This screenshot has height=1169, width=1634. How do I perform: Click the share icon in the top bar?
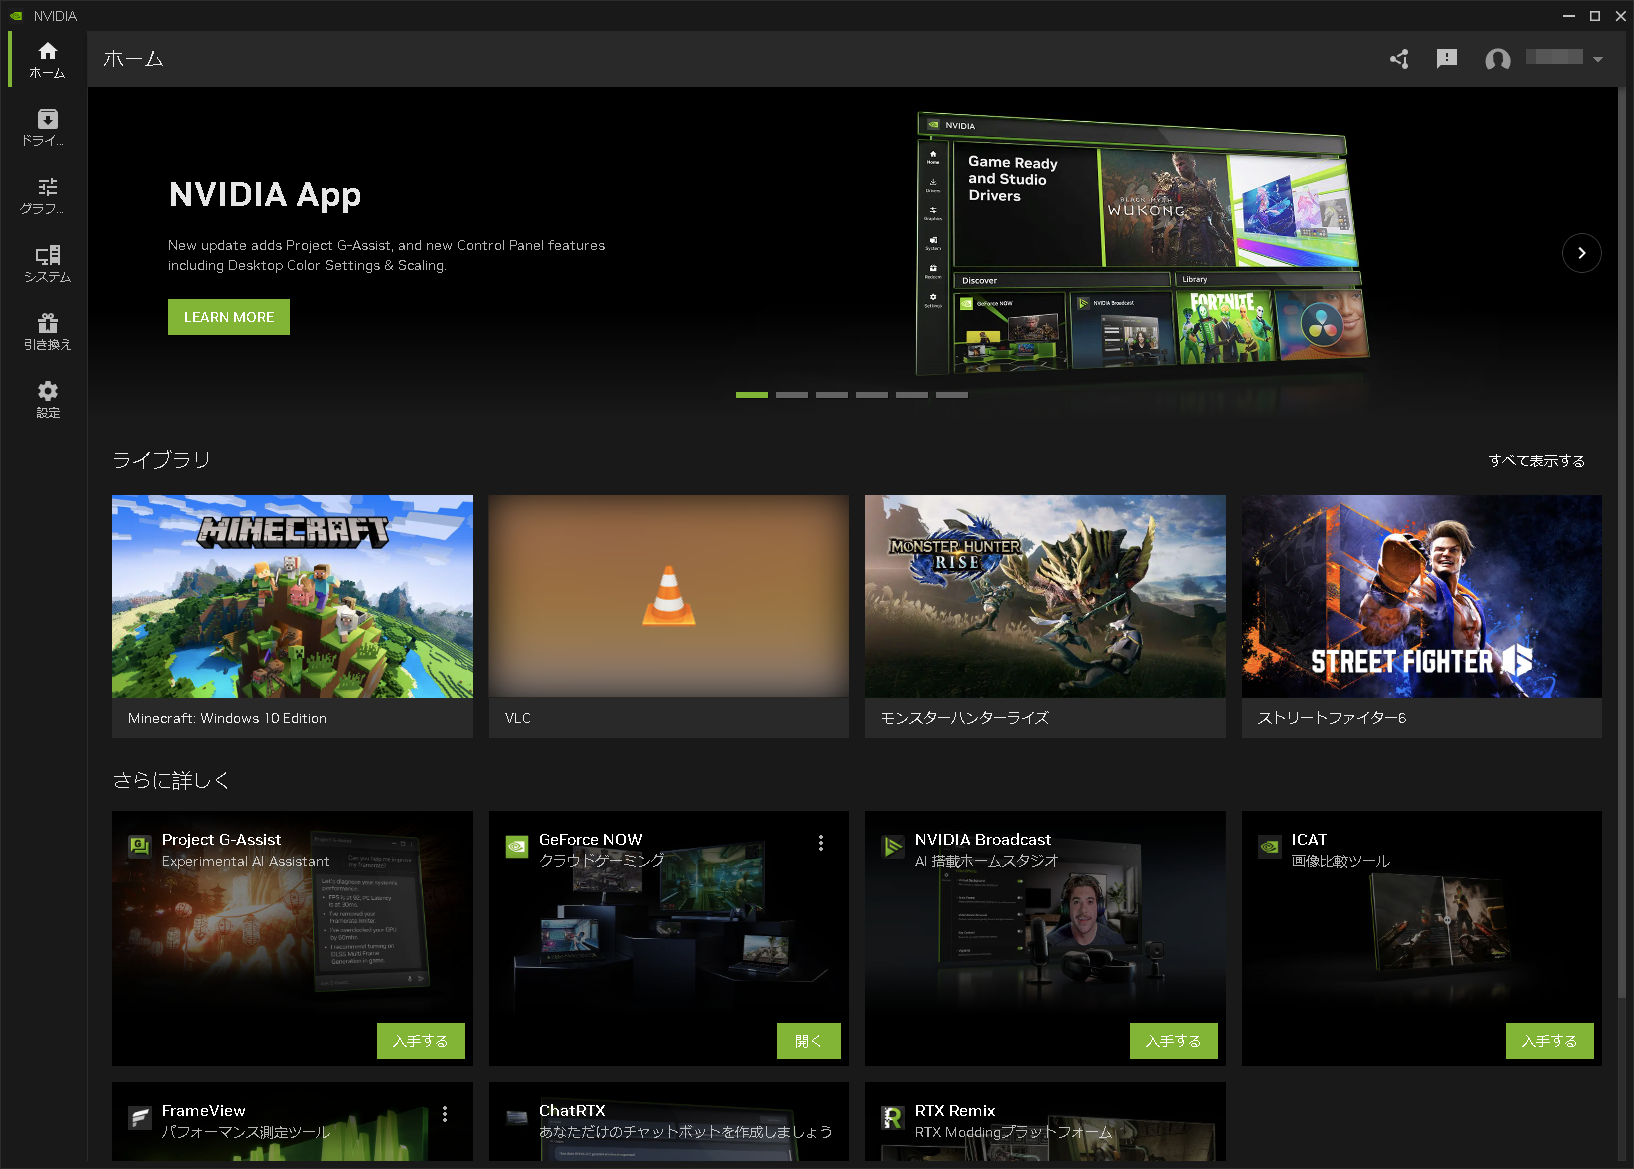(1399, 59)
